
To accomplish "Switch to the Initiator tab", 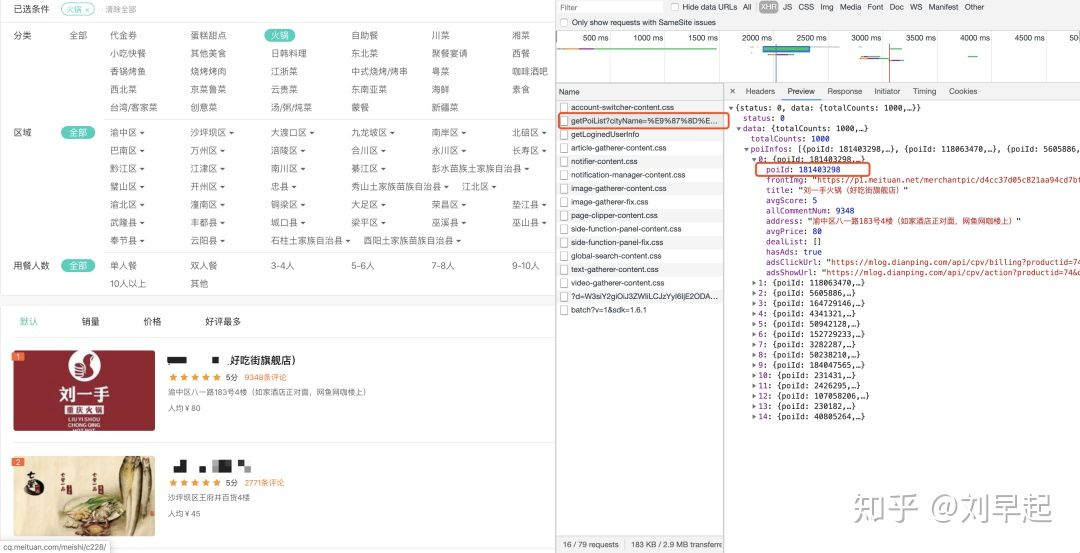I will tap(887, 91).
